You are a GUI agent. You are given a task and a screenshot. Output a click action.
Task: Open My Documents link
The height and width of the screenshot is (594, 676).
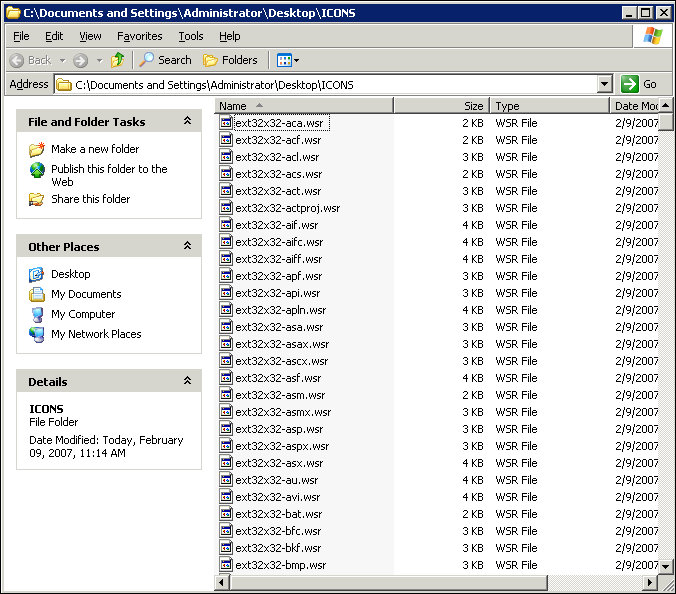86,294
